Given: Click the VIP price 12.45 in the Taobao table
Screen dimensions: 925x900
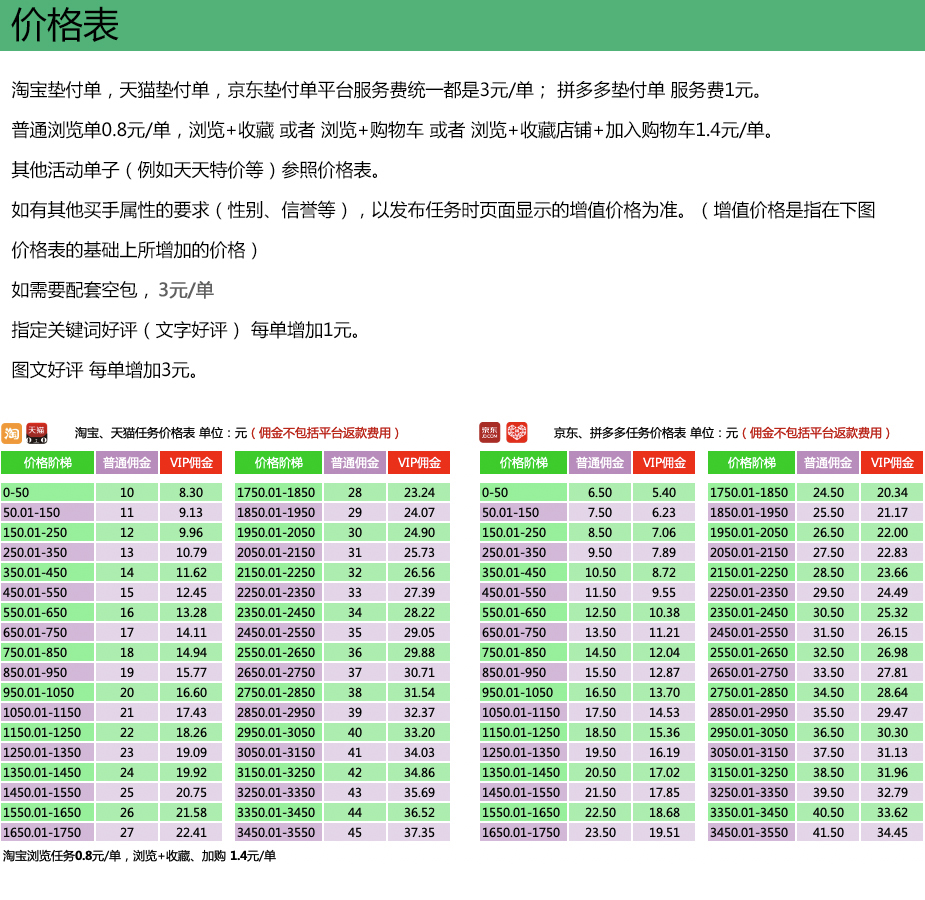Looking at the screenshot, I should click(x=191, y=593).
